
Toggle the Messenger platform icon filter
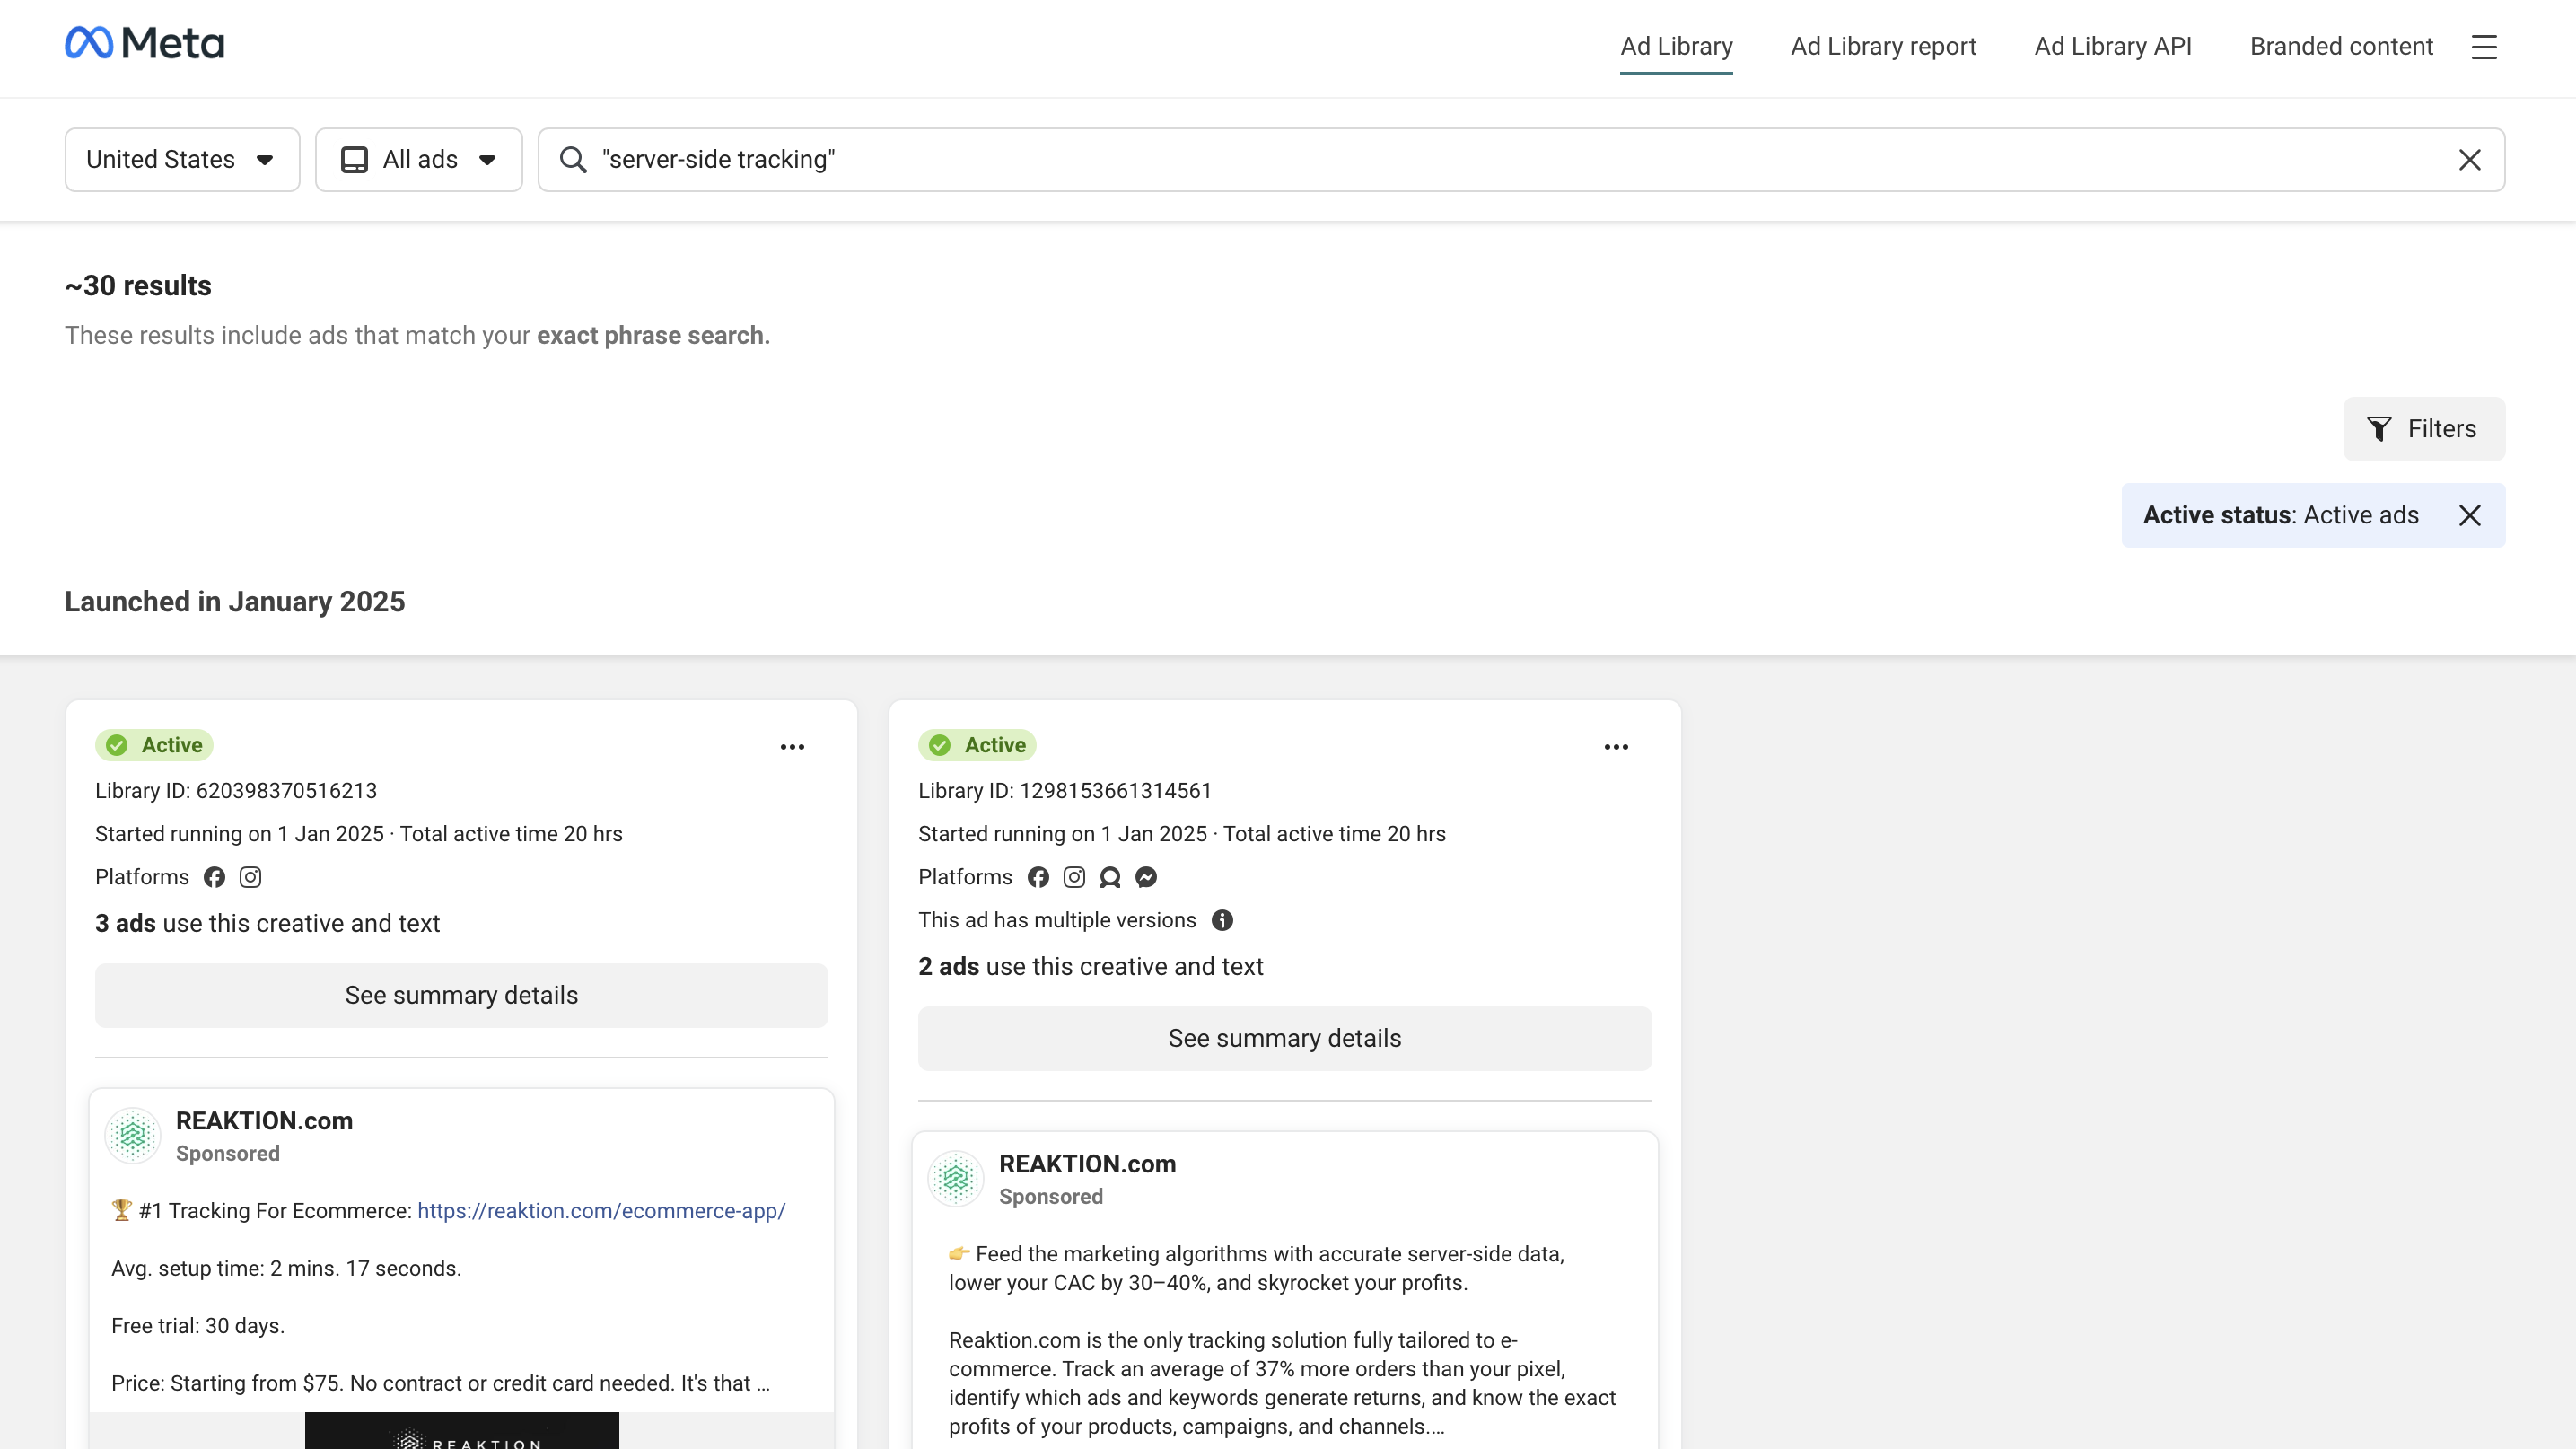pyautogui.click(x=1146, y=875)
